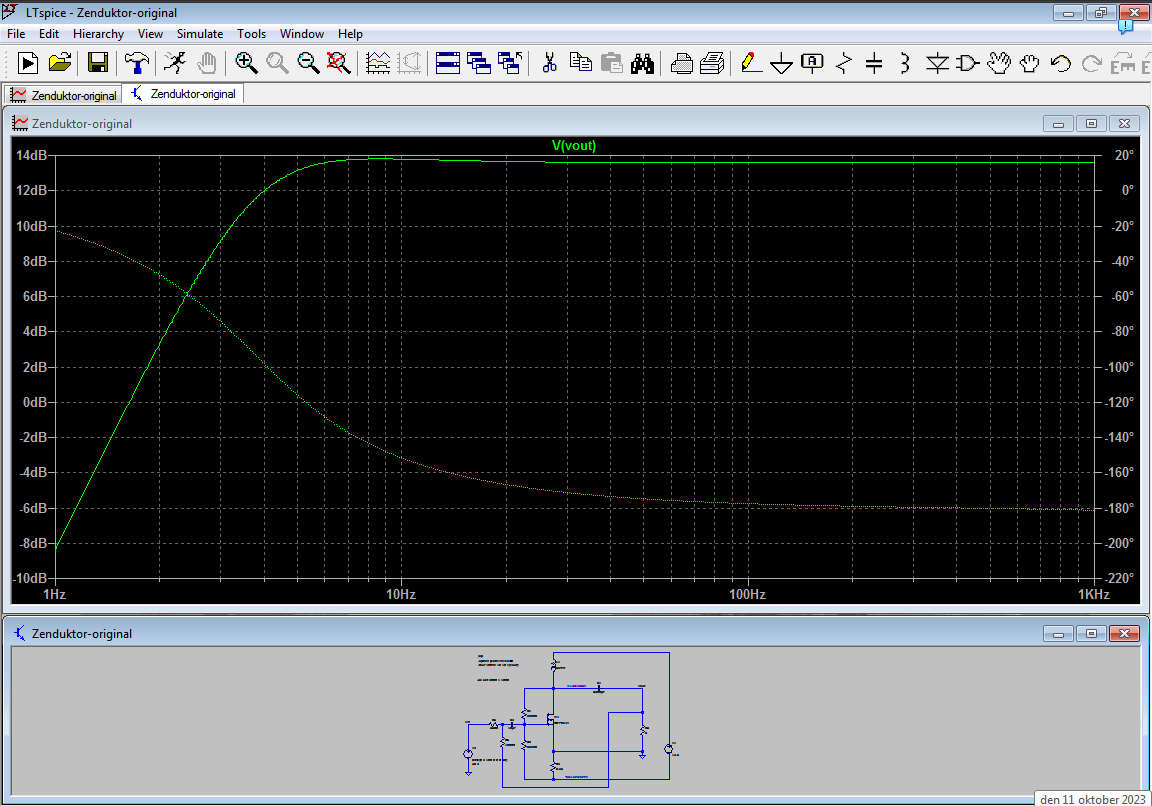Click the Tile Windows Horizontally icon

point(447,63)
